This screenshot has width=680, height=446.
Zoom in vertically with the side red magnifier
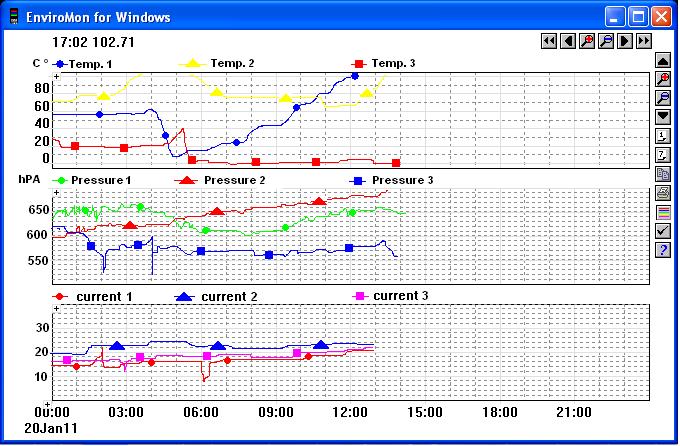click(x=663, y=79)
